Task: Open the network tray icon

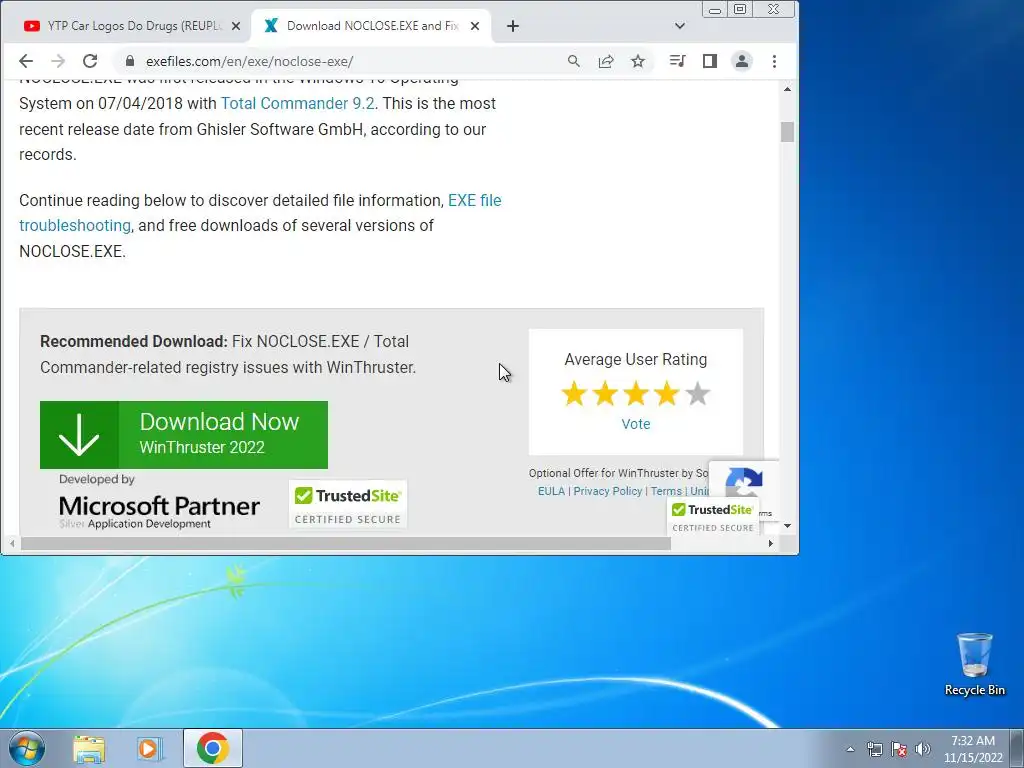Action: pos(874,749)
